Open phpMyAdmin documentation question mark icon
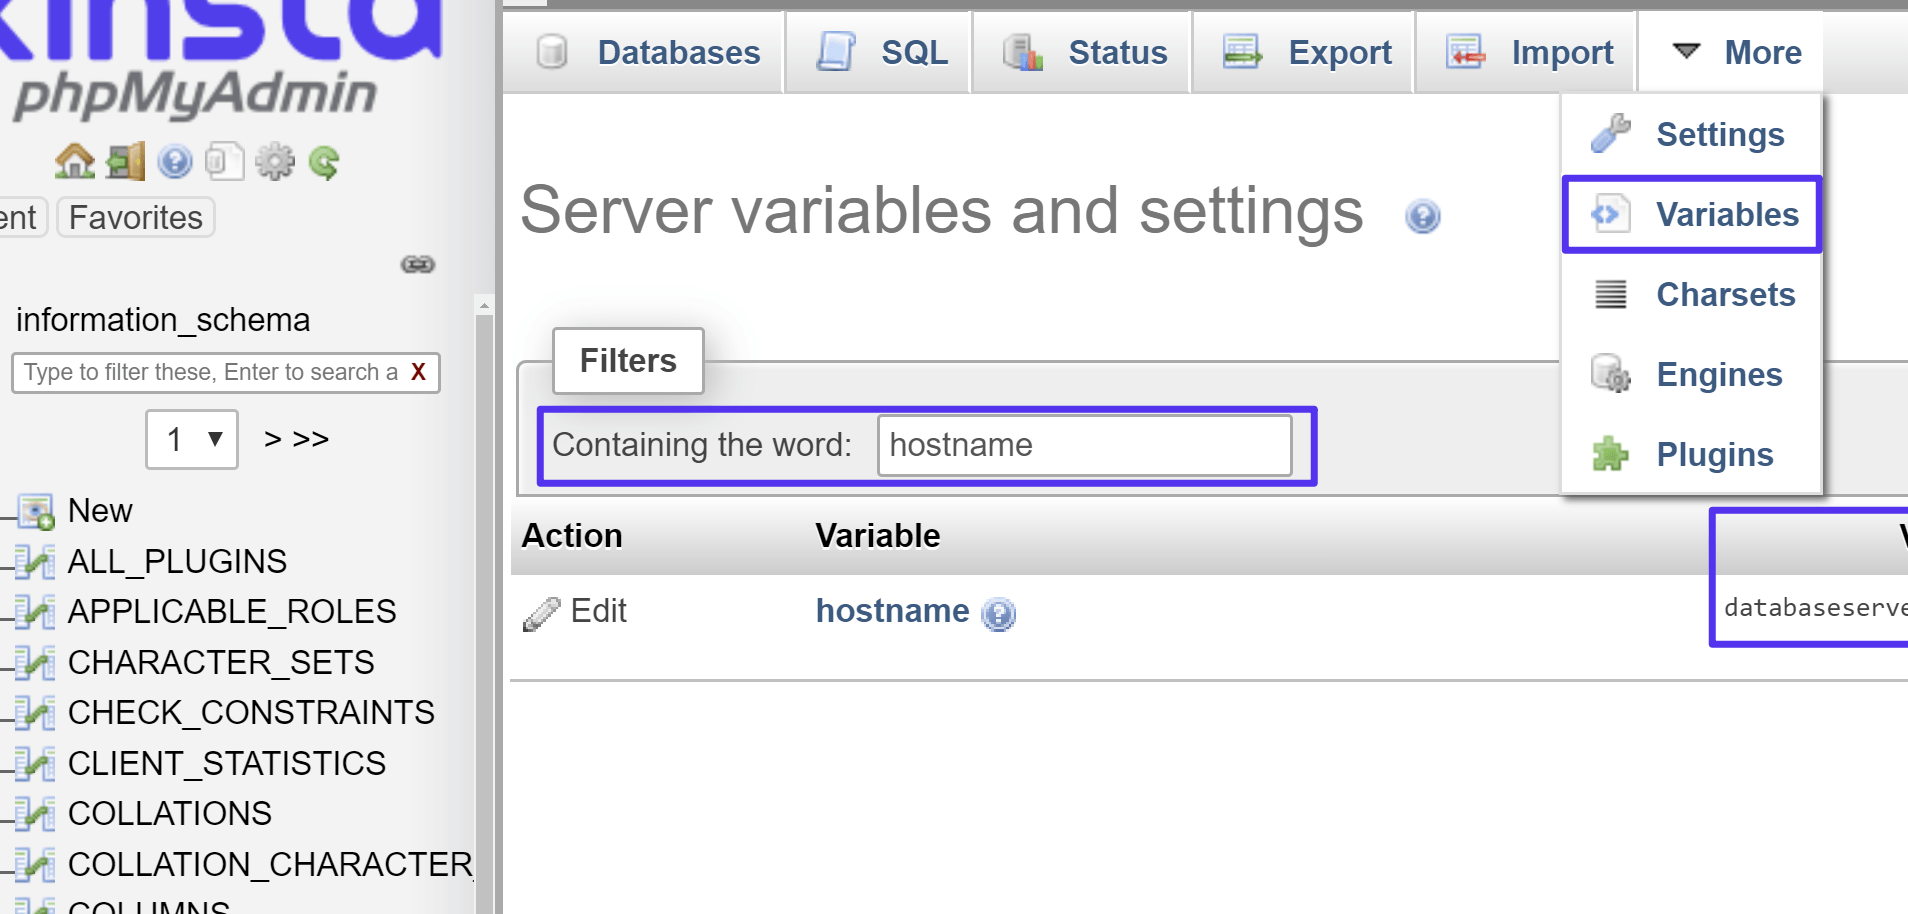This screenshot has width=1908, height=914. [x=175, y=161]
